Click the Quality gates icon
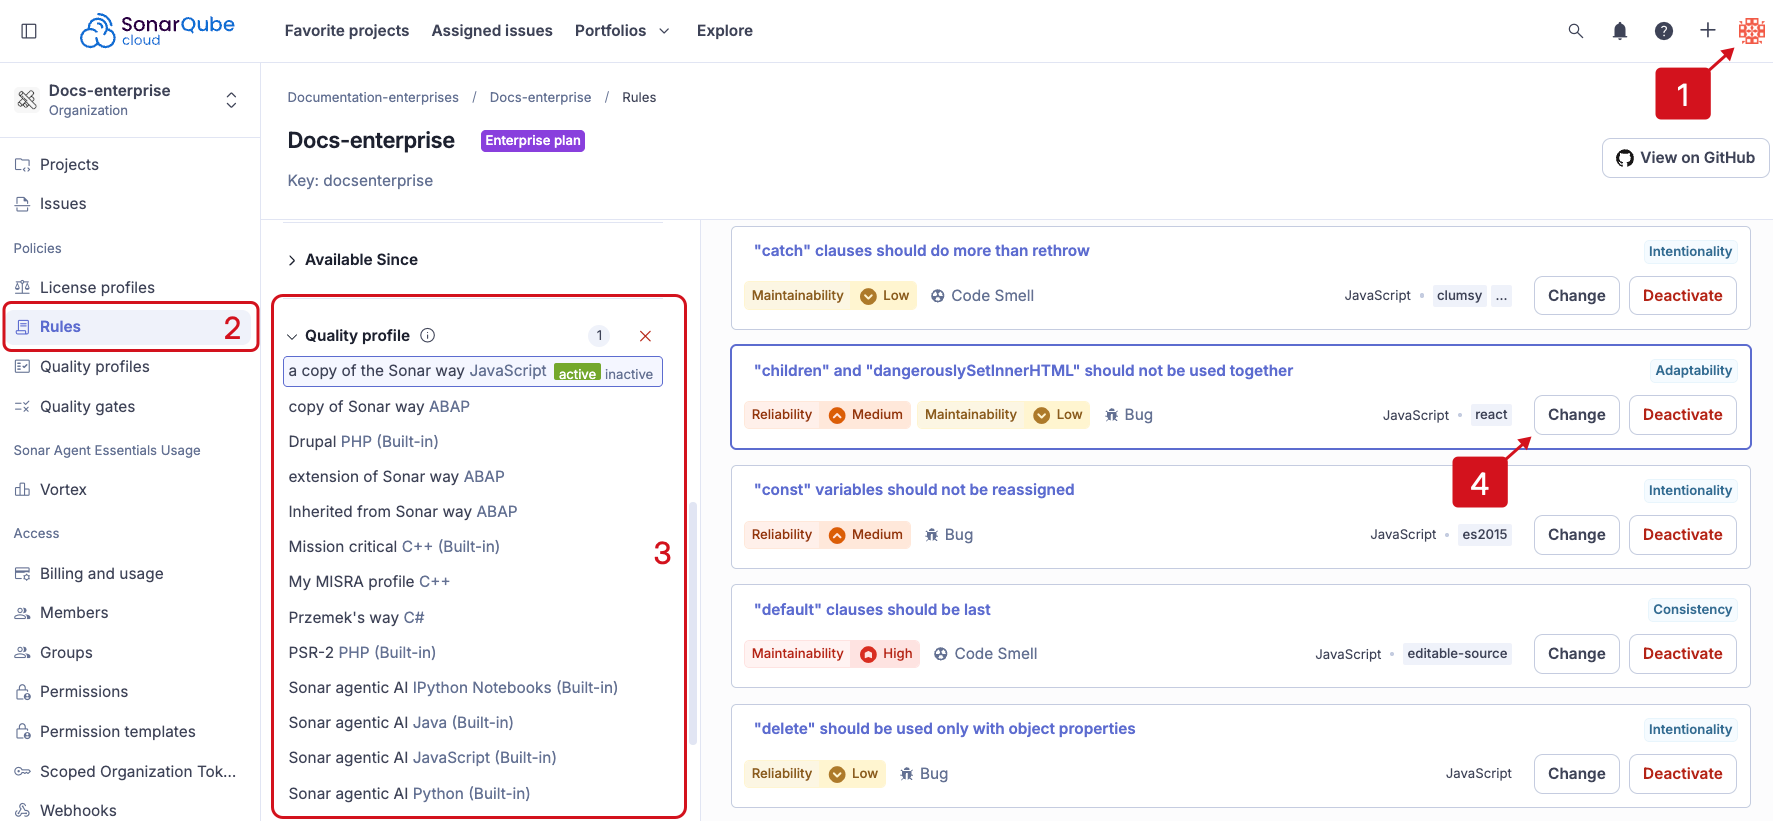Viewport: 1773px width, 821px height. coord(22,407)
